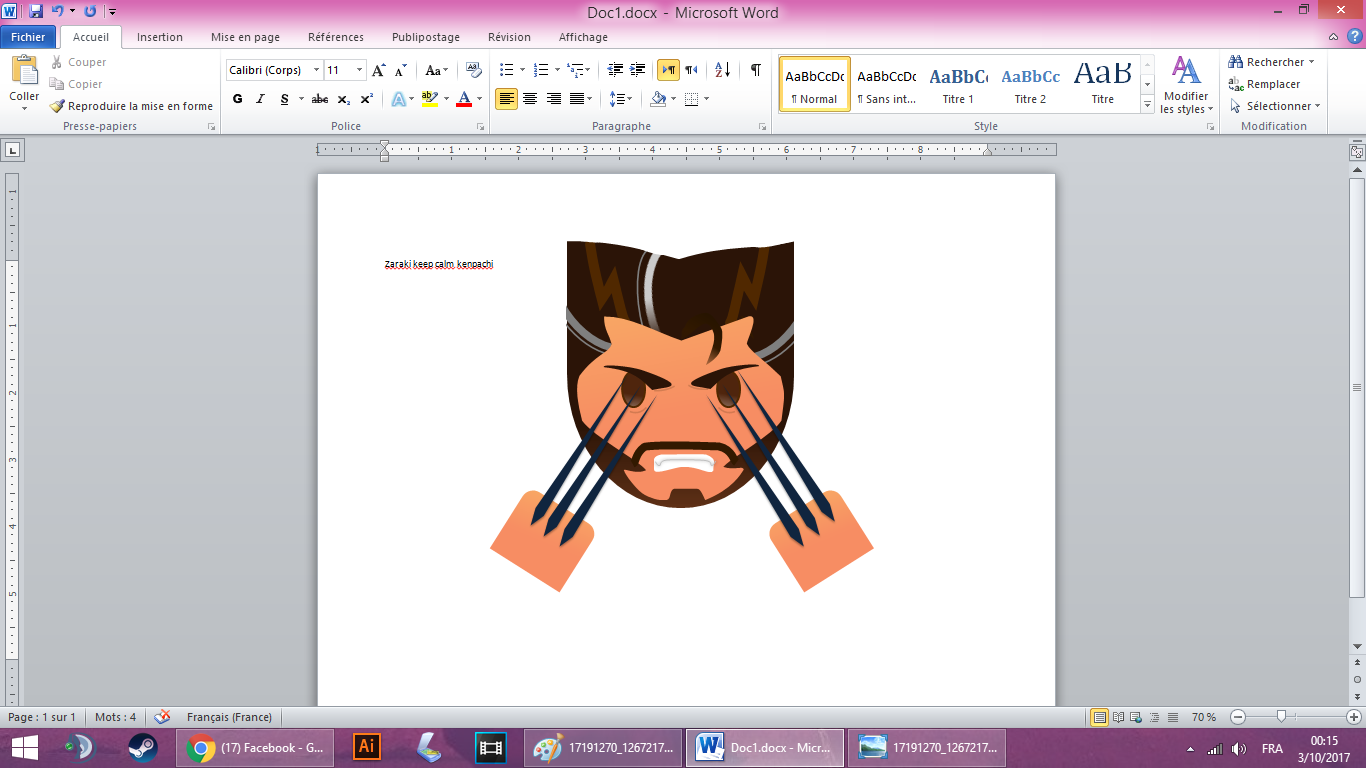Switch to Révision tab
Screen dimensions: 1366x768
pyautogui.click(x=509, y=37)
